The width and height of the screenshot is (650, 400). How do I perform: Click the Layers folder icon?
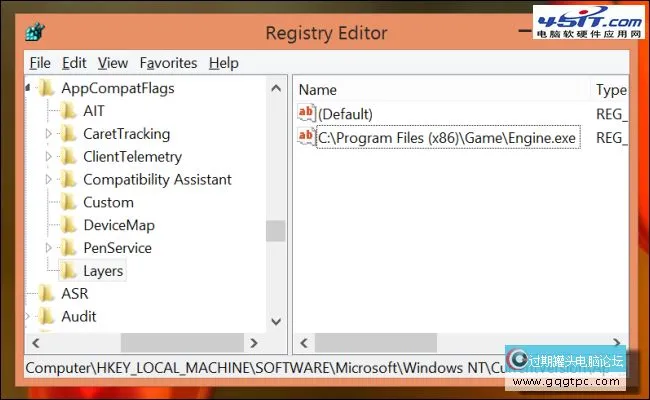[x=67, y=271]
